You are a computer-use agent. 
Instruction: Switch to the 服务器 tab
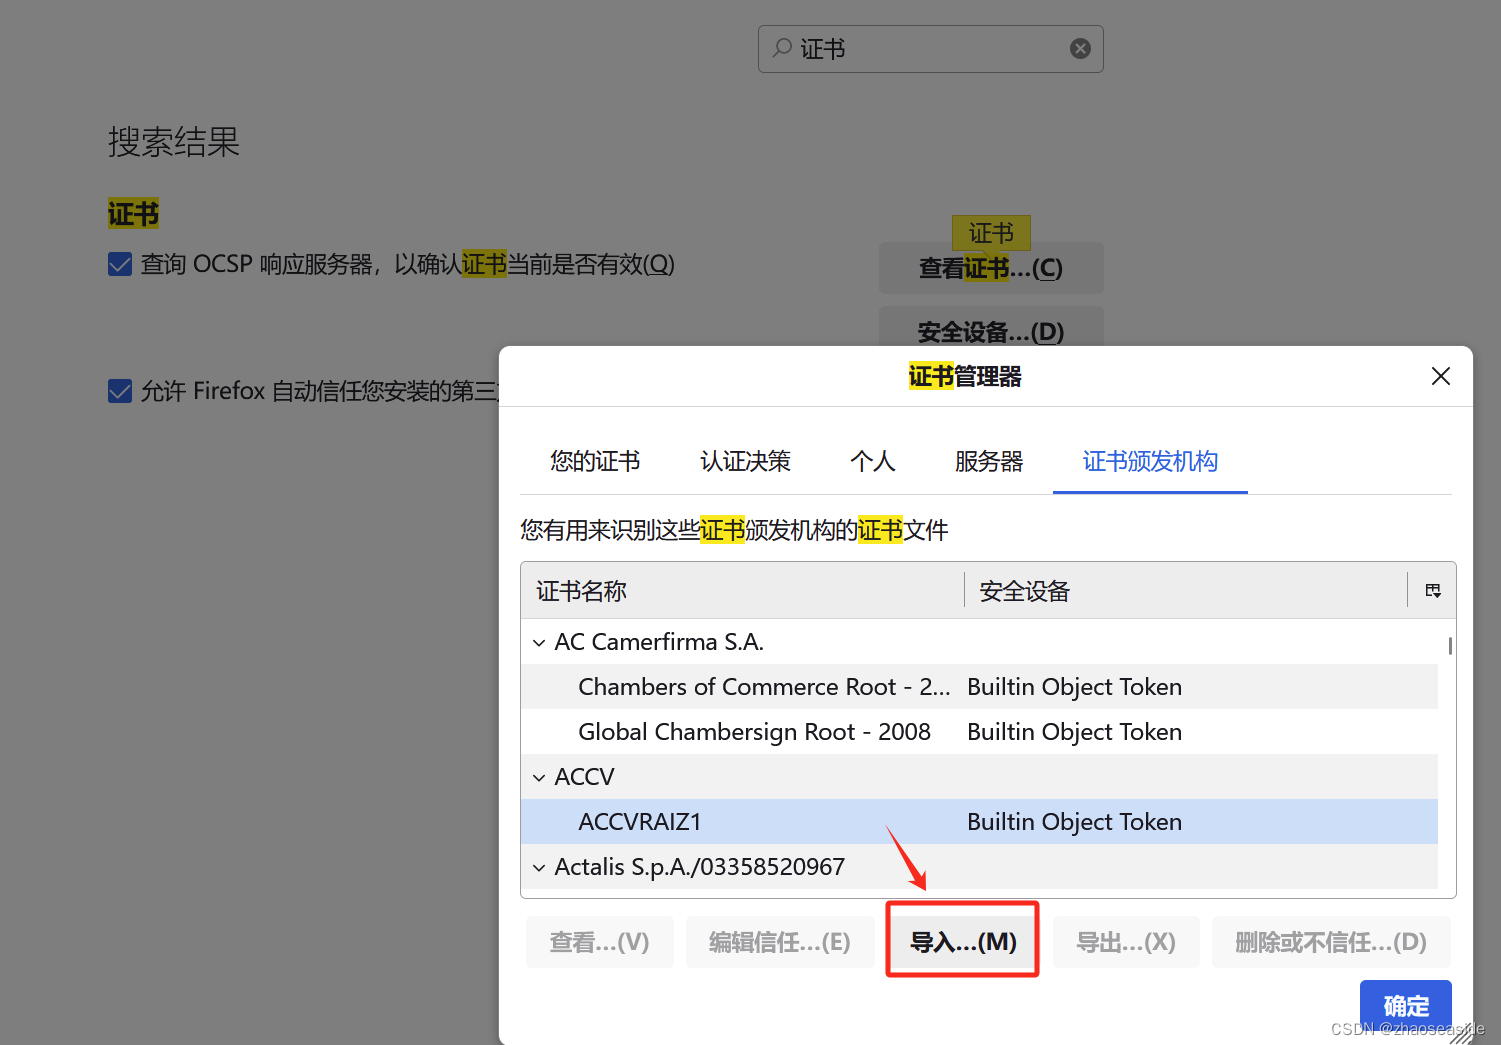tap(989, 461)
